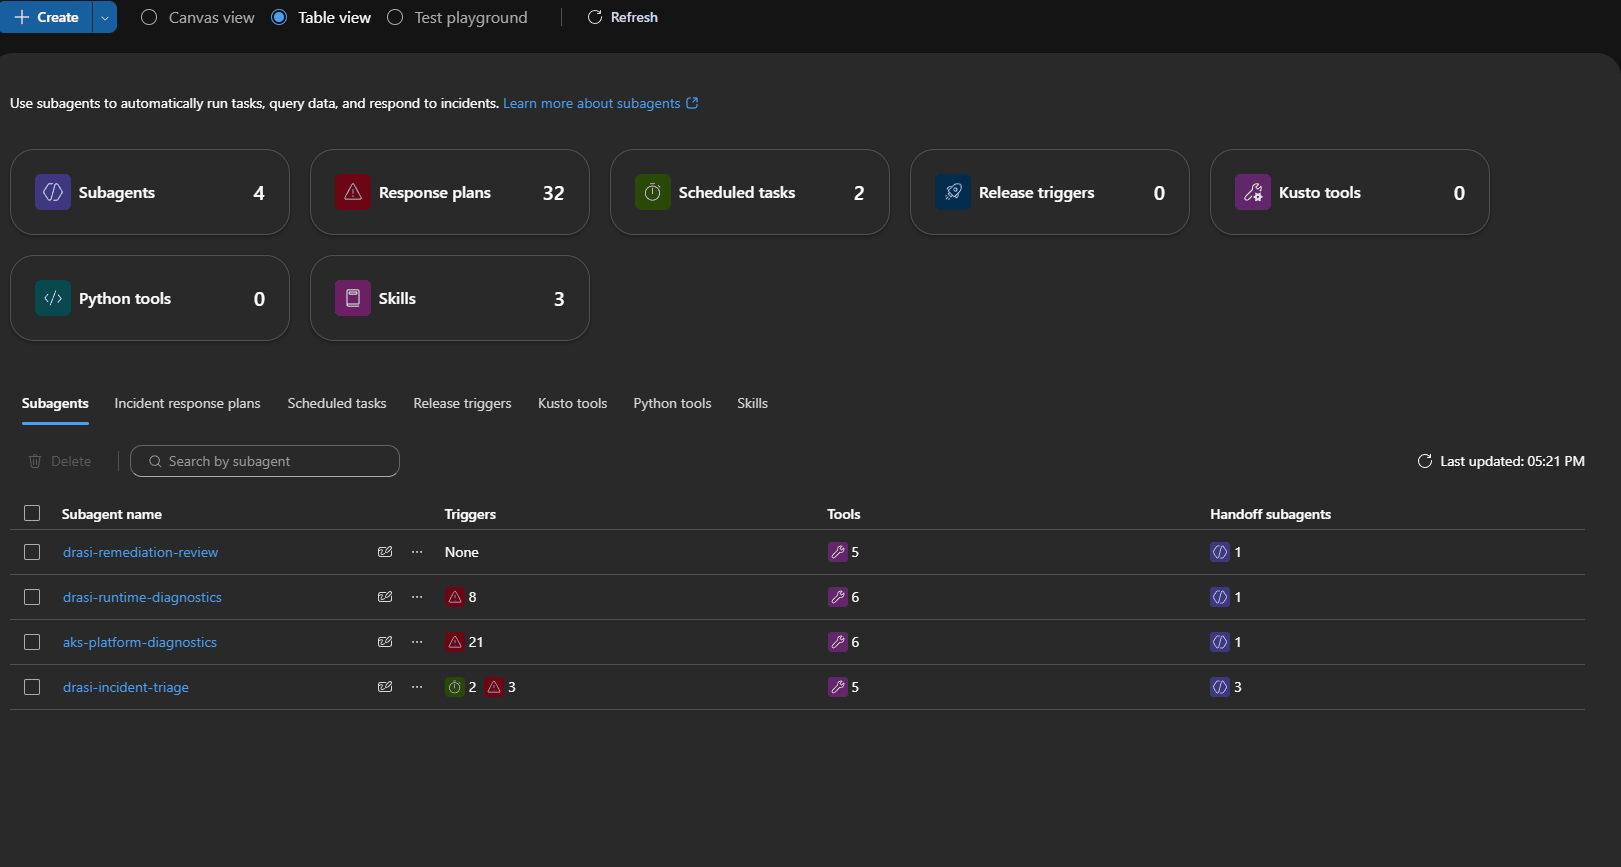1621x867 pixels.
Task: Click the Kusto tools icon
Action: pyautogui.click(x=1253, y=192)
